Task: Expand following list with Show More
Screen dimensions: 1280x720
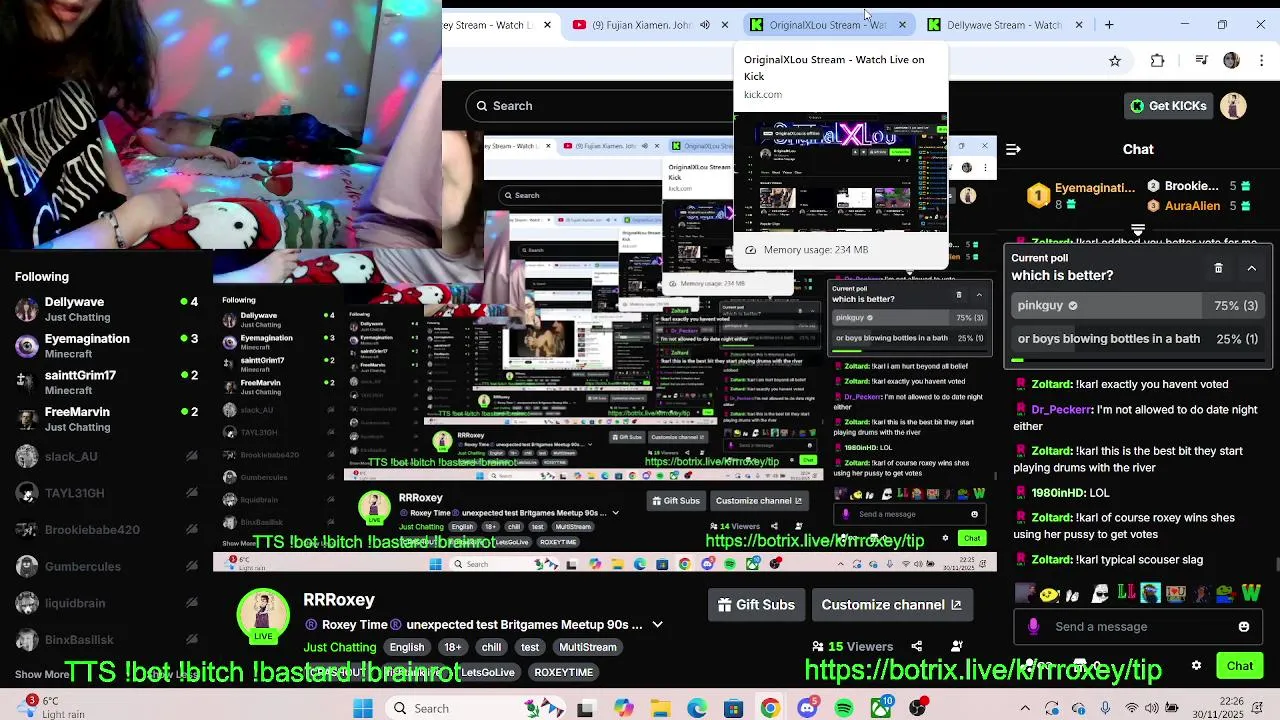Action: tap(42, 675)
